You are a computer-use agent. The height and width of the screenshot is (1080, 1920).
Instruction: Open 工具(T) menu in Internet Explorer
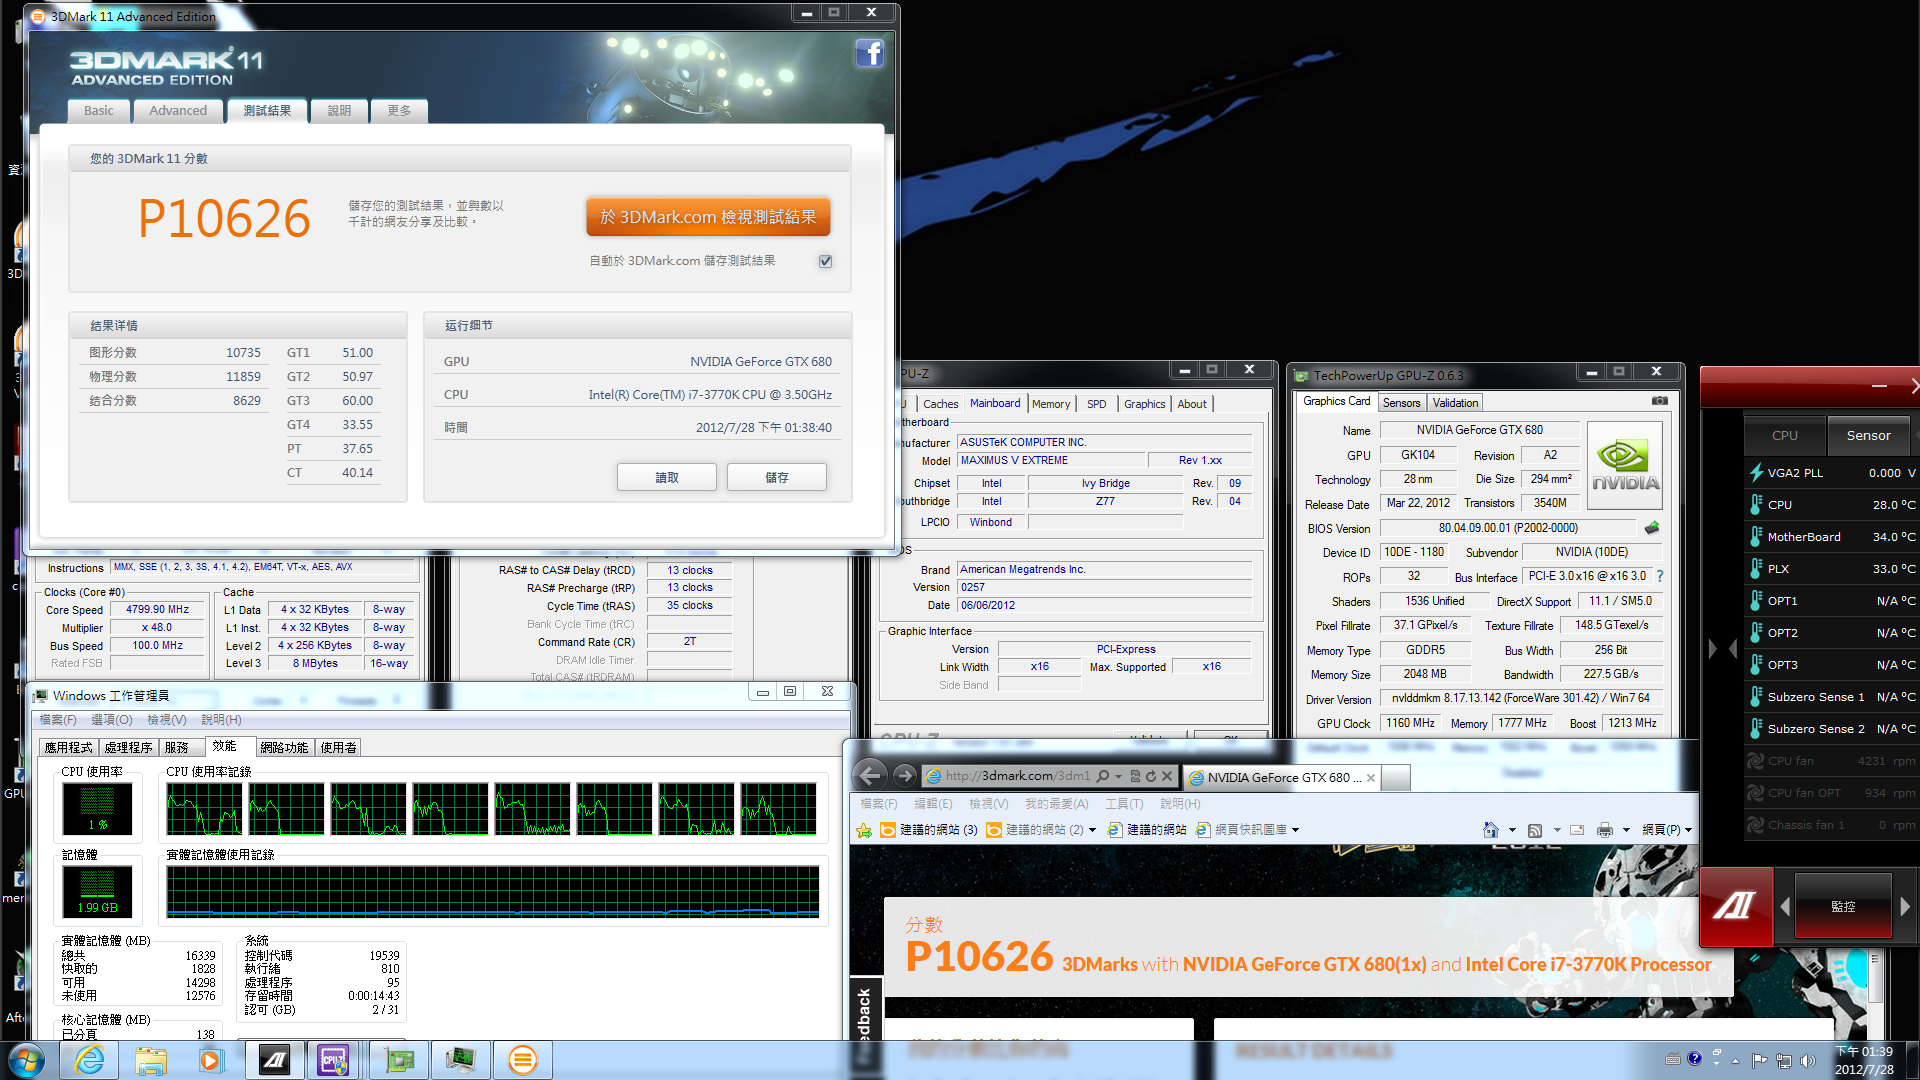click(x=1124, y=804)
